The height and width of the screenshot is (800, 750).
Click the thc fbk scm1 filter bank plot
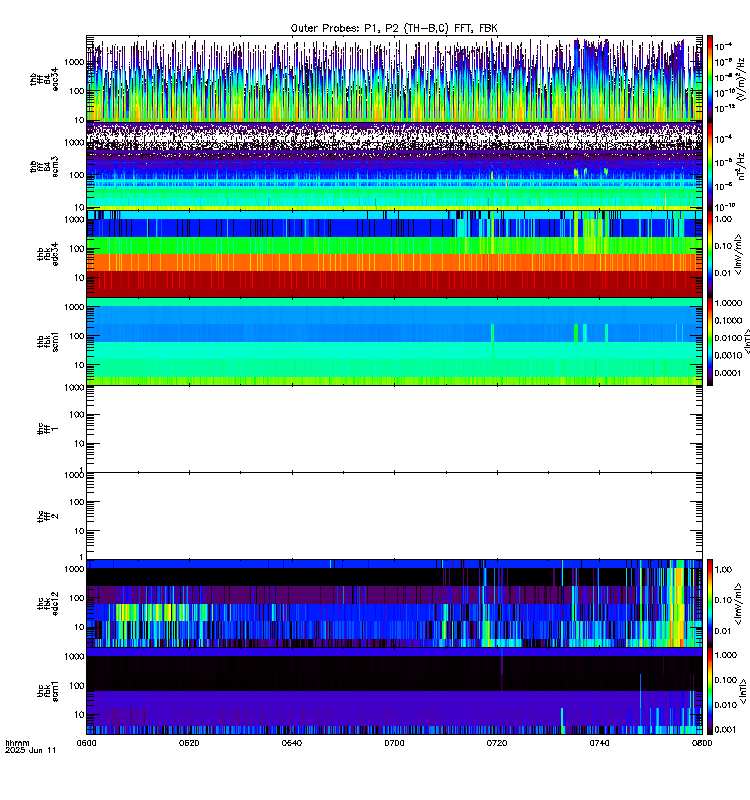pos(394,691)
